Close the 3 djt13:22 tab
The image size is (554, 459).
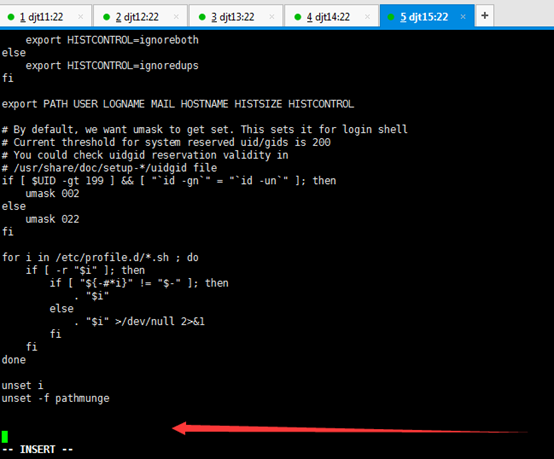(272, 17)
